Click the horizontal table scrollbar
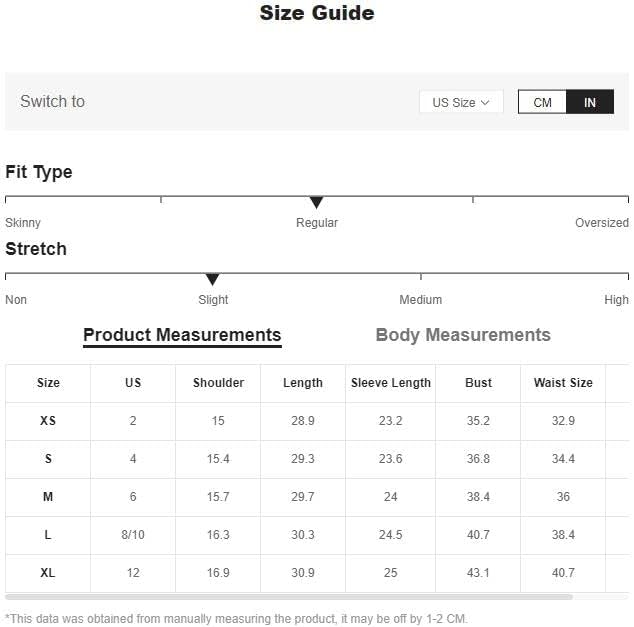Viewport: 634px width, 627px height. pyautogui.click(x=289, y=597)
